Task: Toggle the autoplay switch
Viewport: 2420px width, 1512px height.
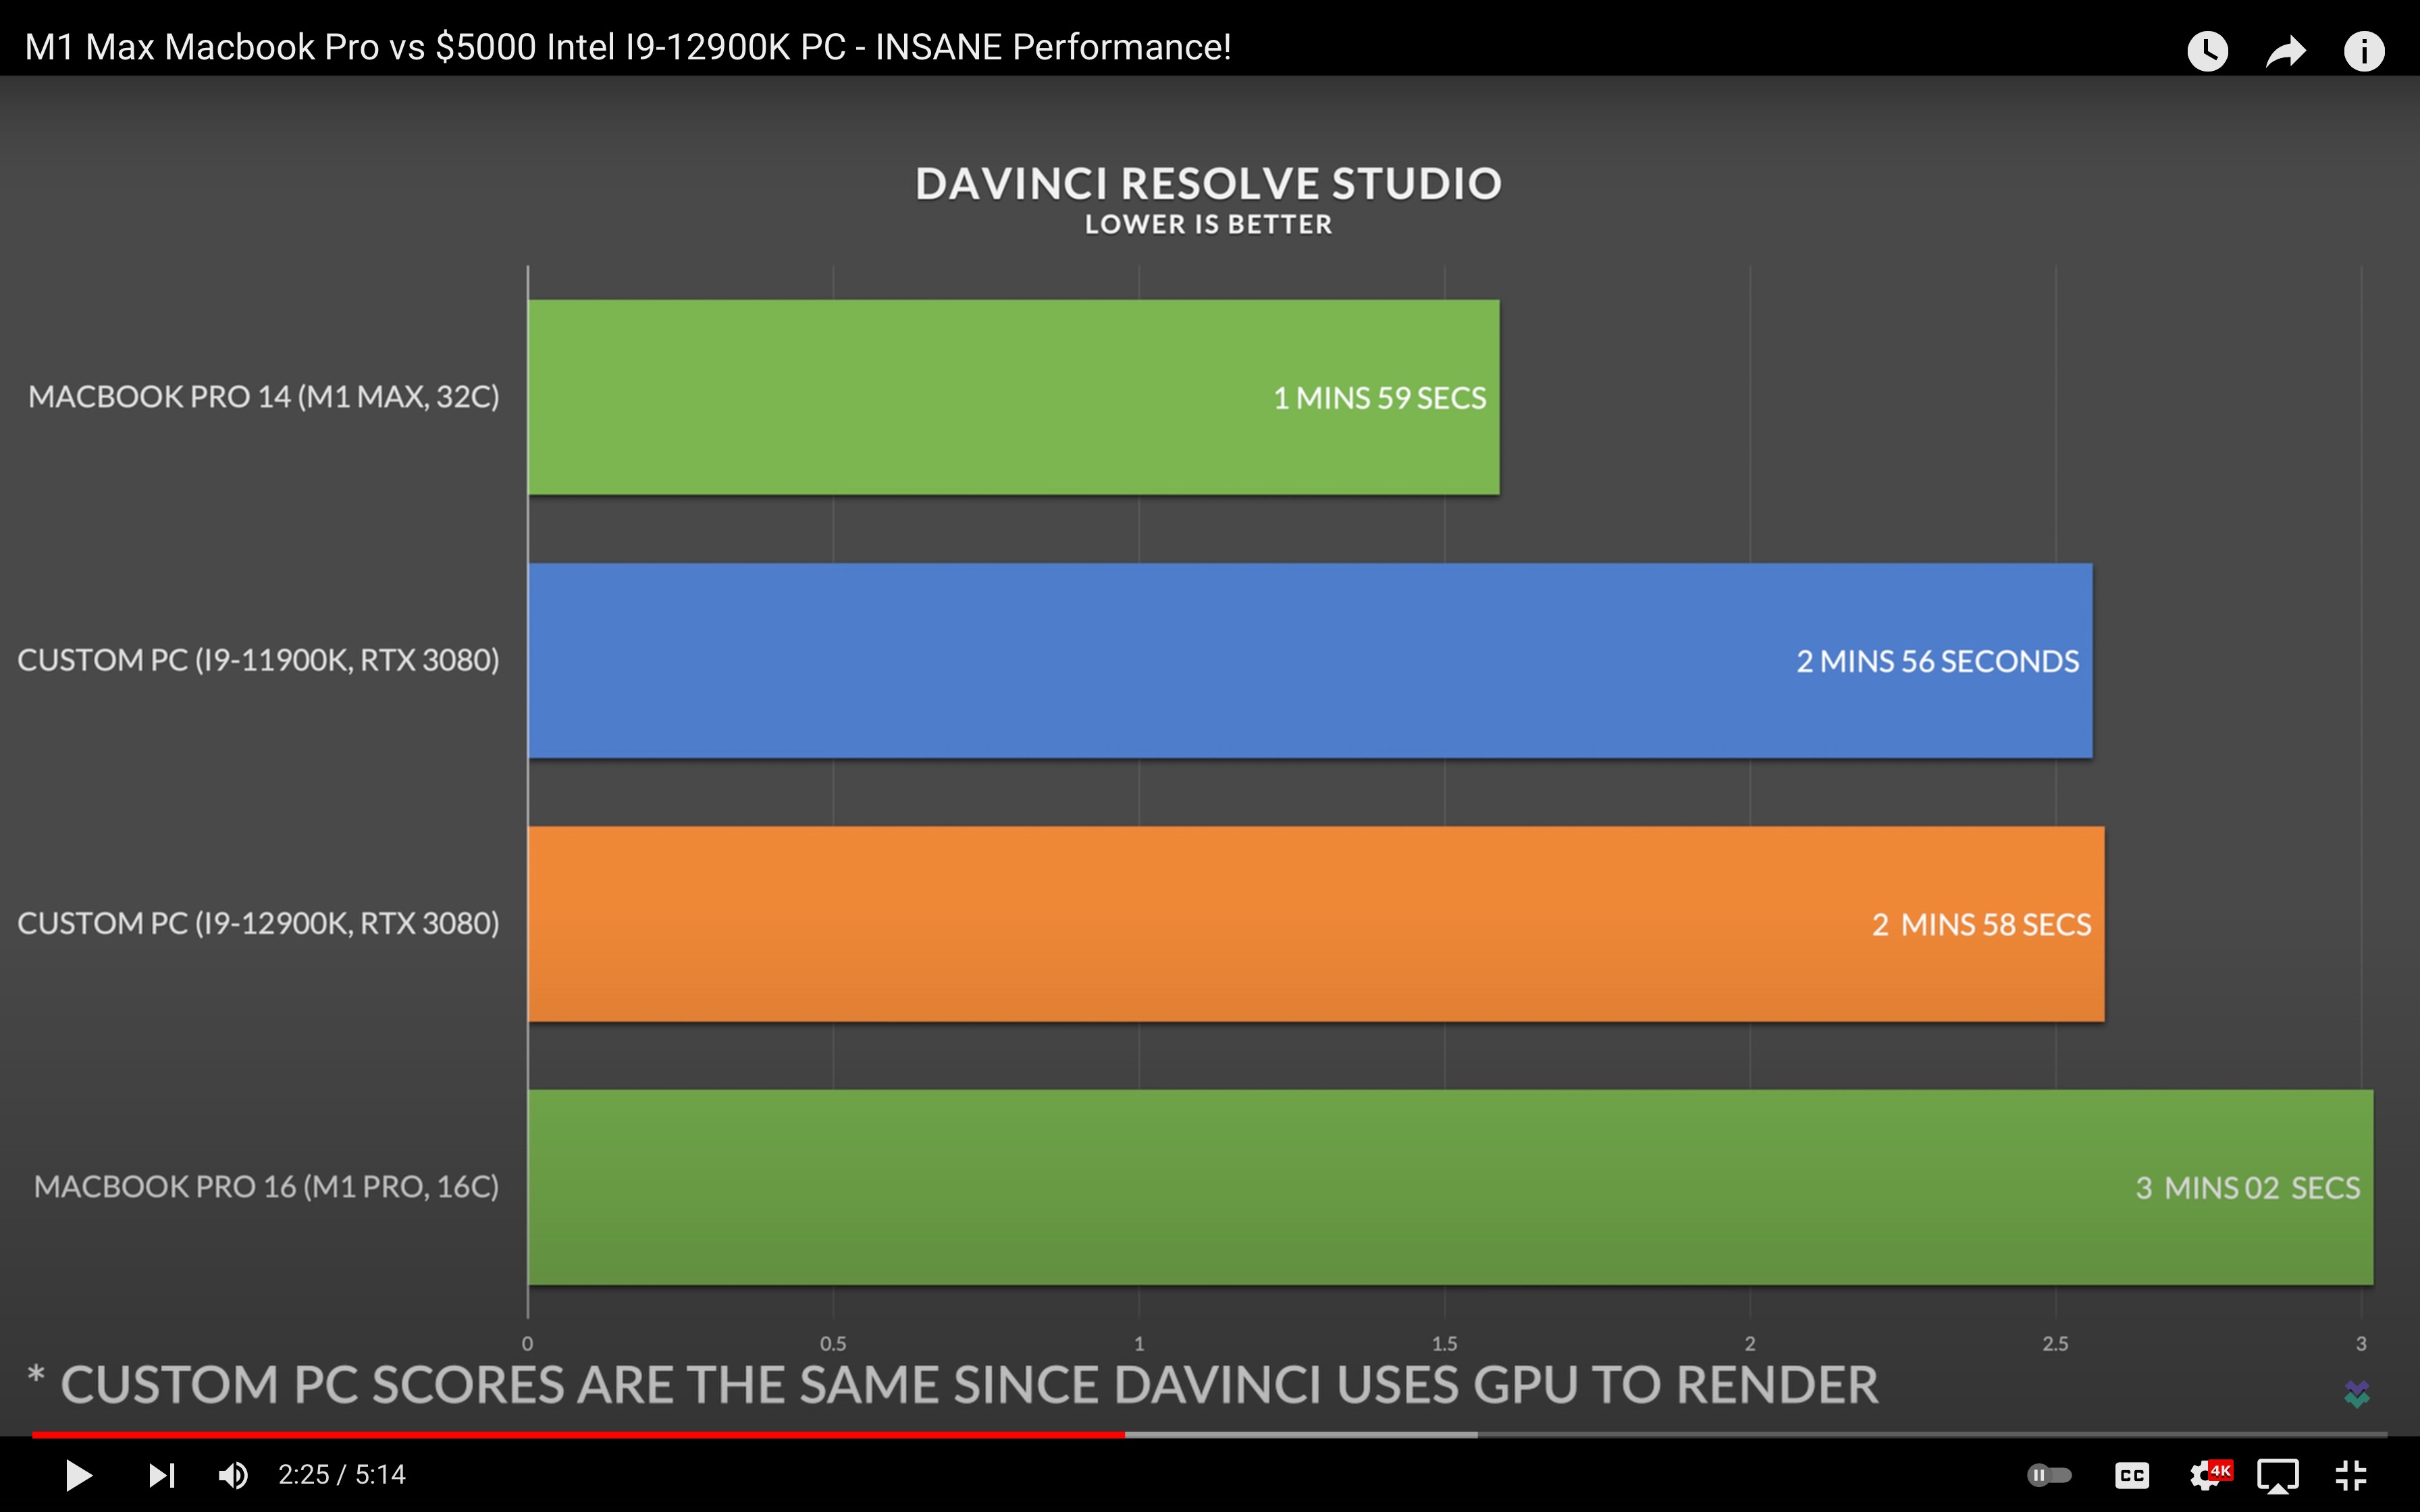Action: [2049, 1475]
